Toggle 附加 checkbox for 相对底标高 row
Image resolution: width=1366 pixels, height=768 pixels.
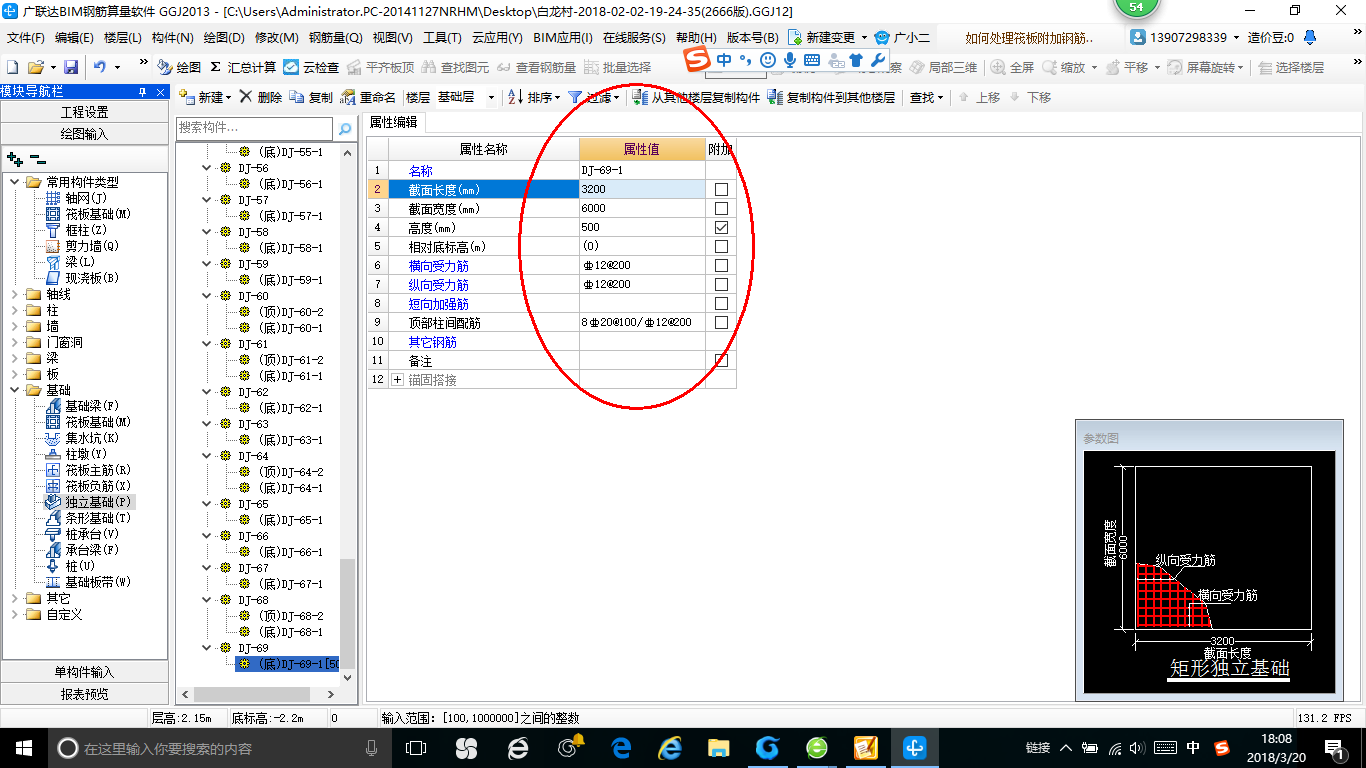[721, 246]
